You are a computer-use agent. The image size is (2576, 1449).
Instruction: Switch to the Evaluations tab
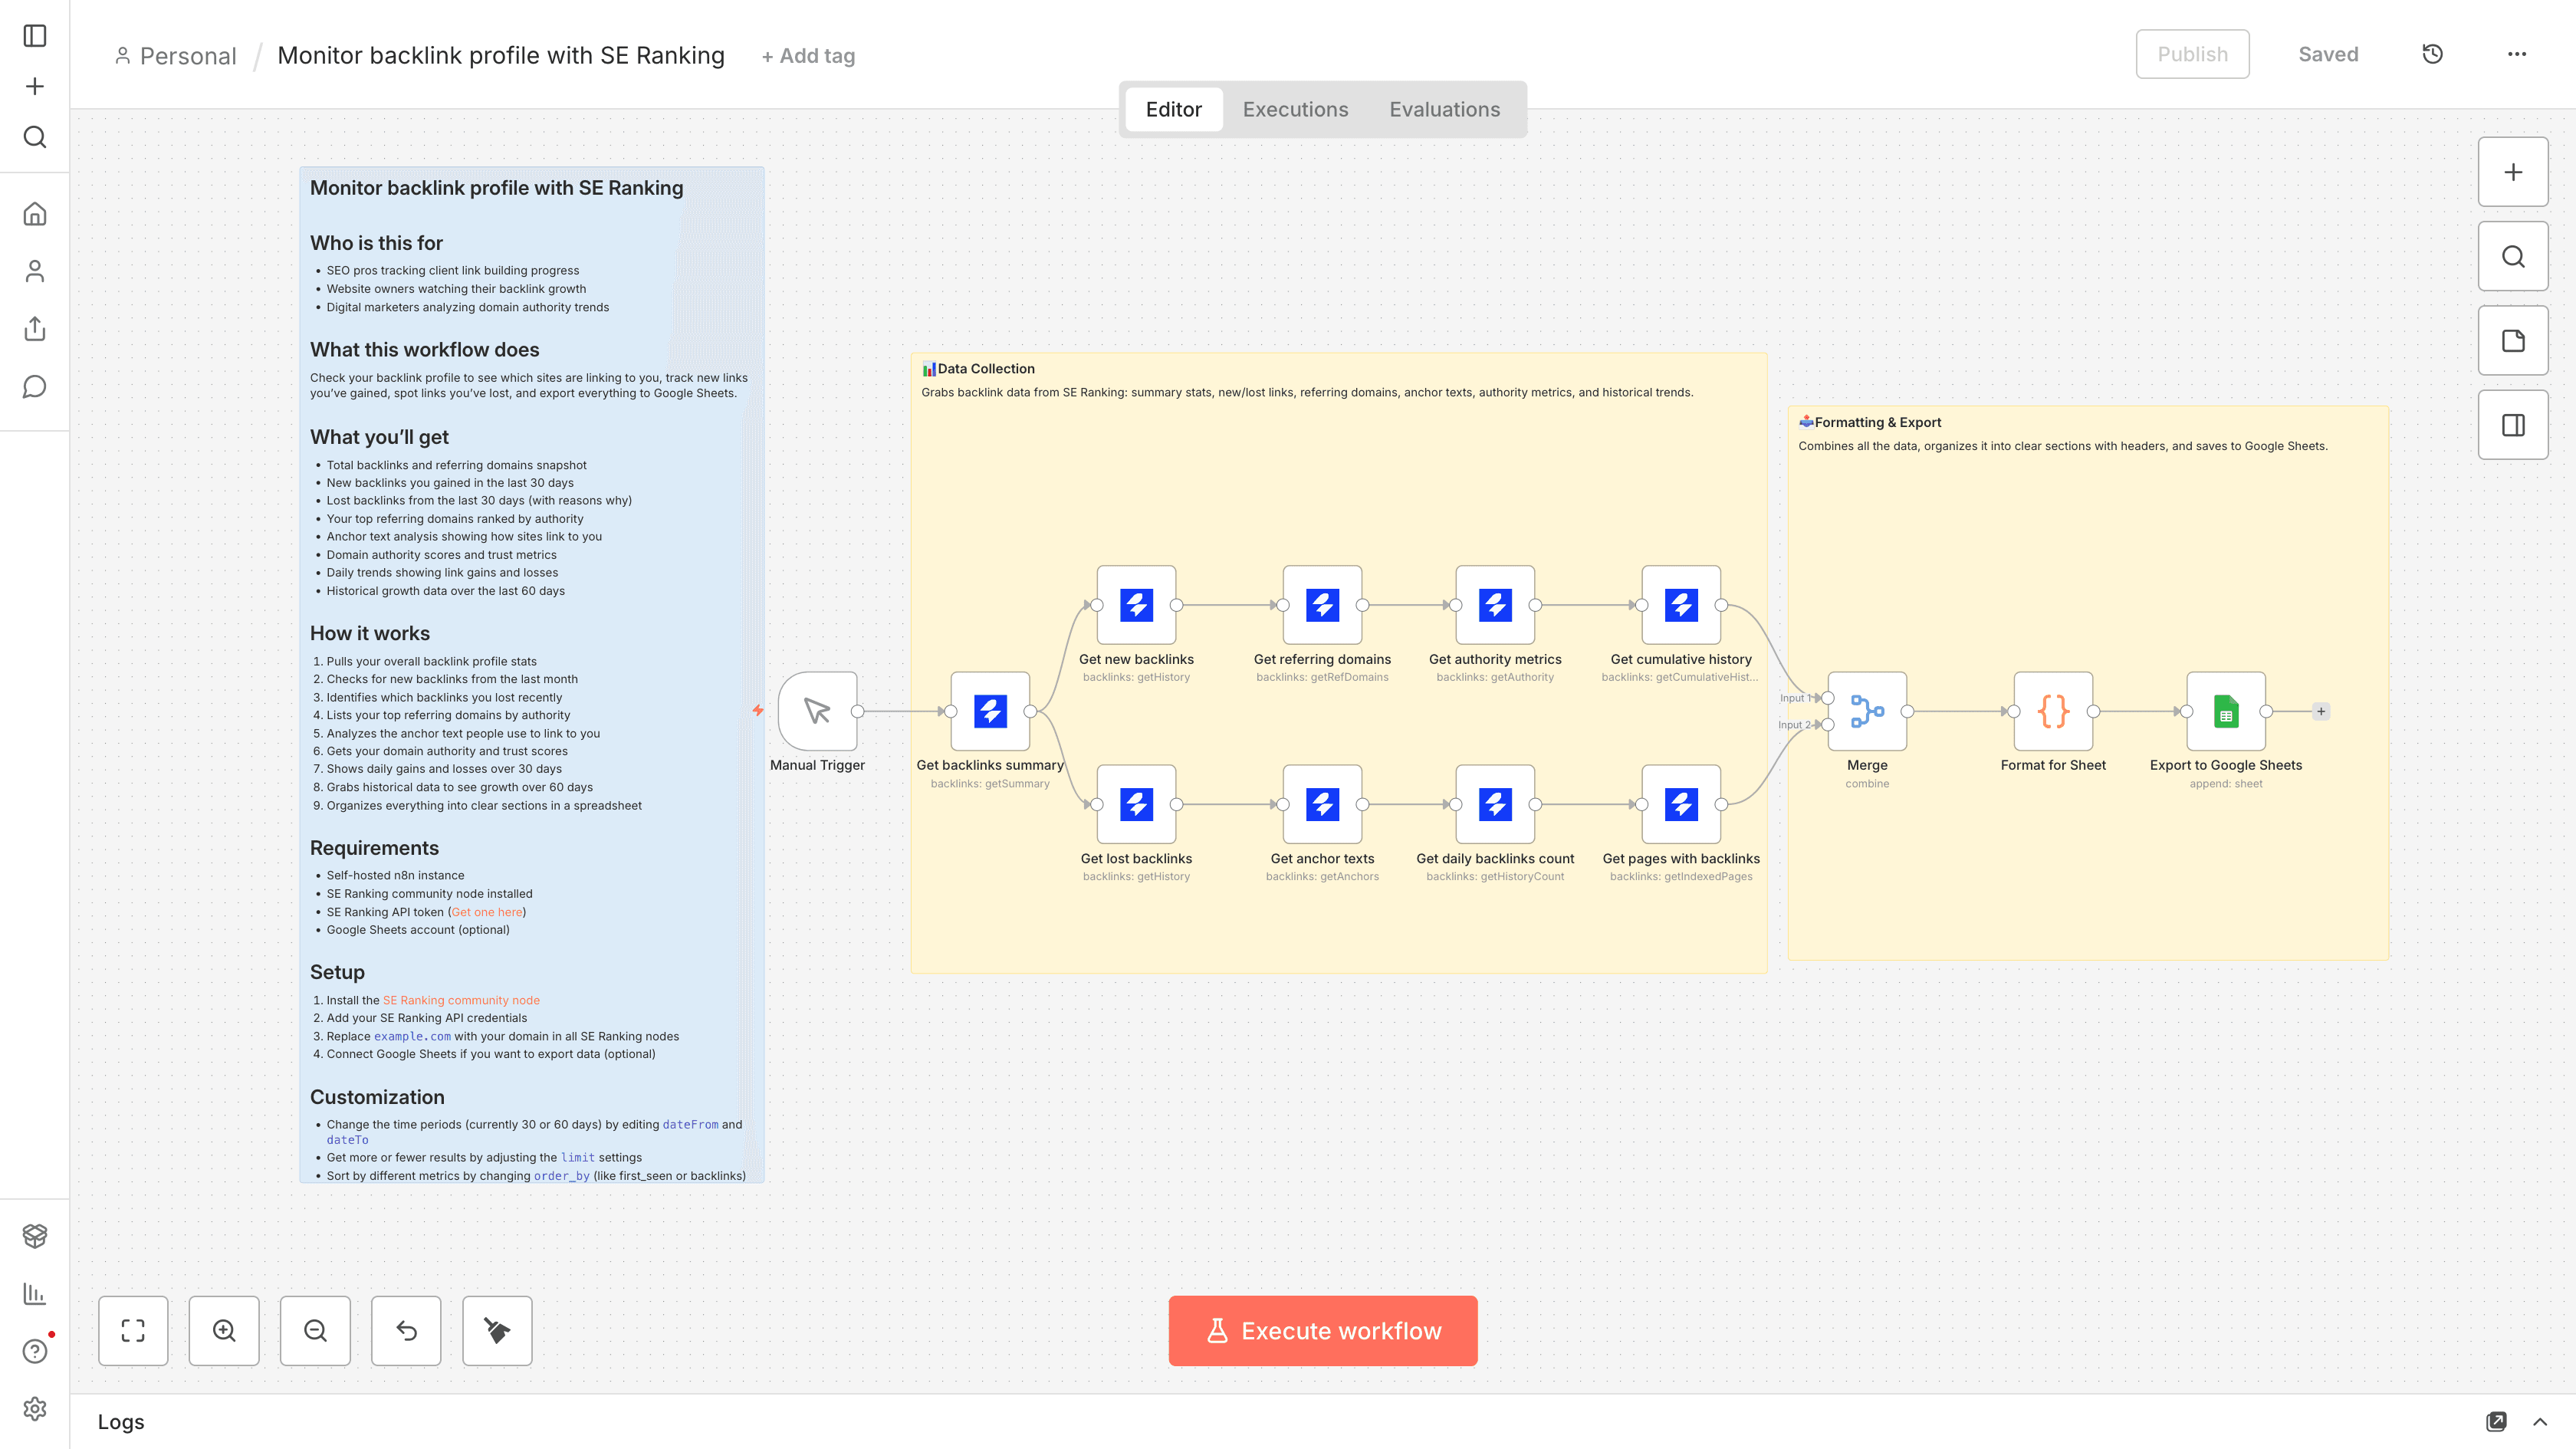[x=1444, y=109]
